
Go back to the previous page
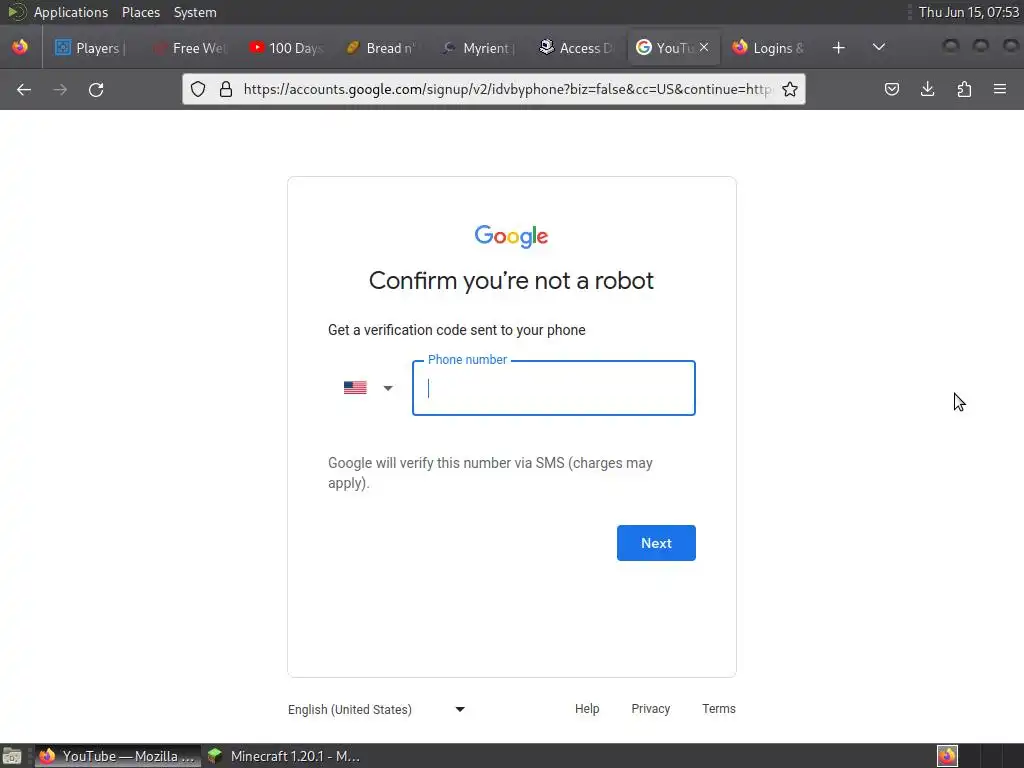click(x=24, y=89)
